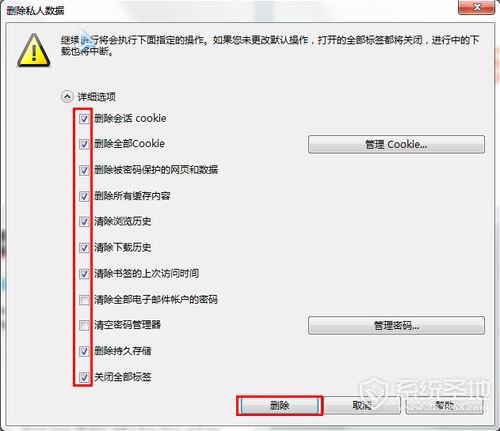This screenshot has width=500, height=431.
Task: Toggle 关闭全部标签 checkbox
Action: (x=84, y=377)
